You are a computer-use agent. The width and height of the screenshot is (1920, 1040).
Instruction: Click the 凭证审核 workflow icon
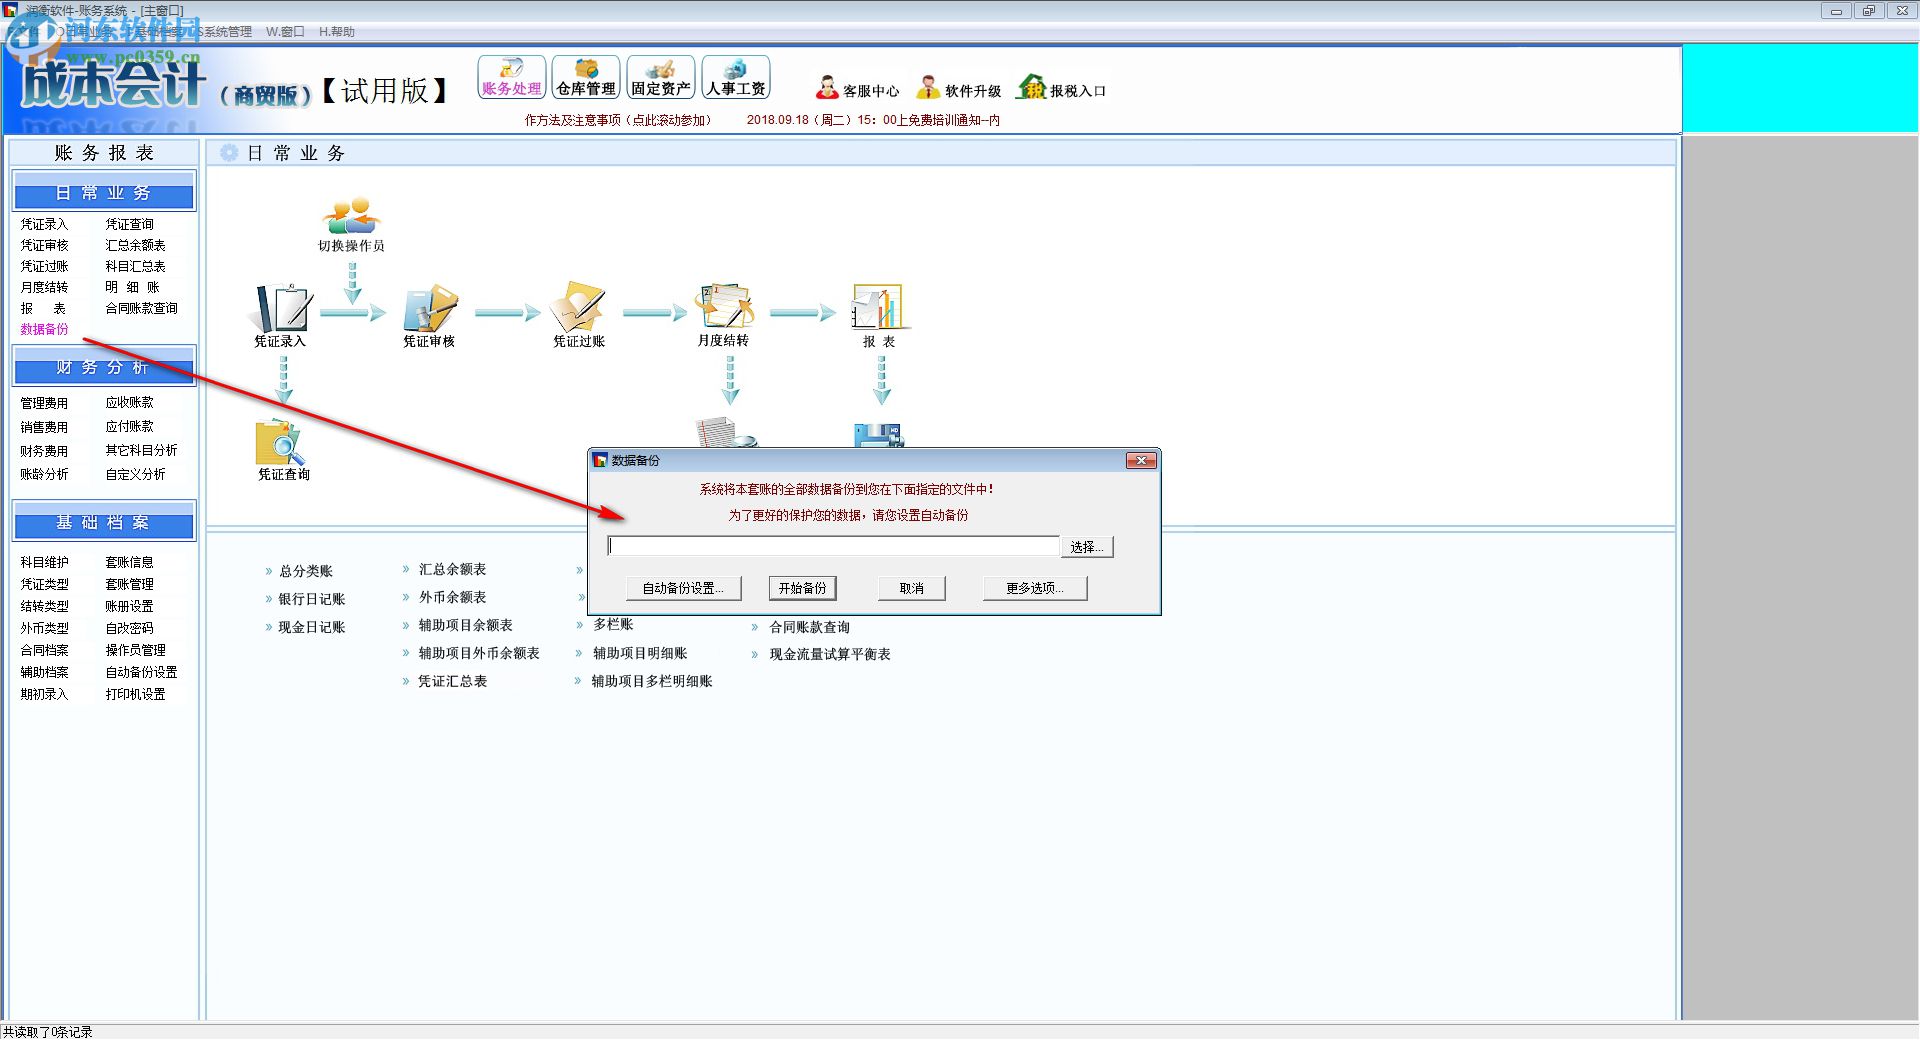pyautogui.click(x=429, y=316)
